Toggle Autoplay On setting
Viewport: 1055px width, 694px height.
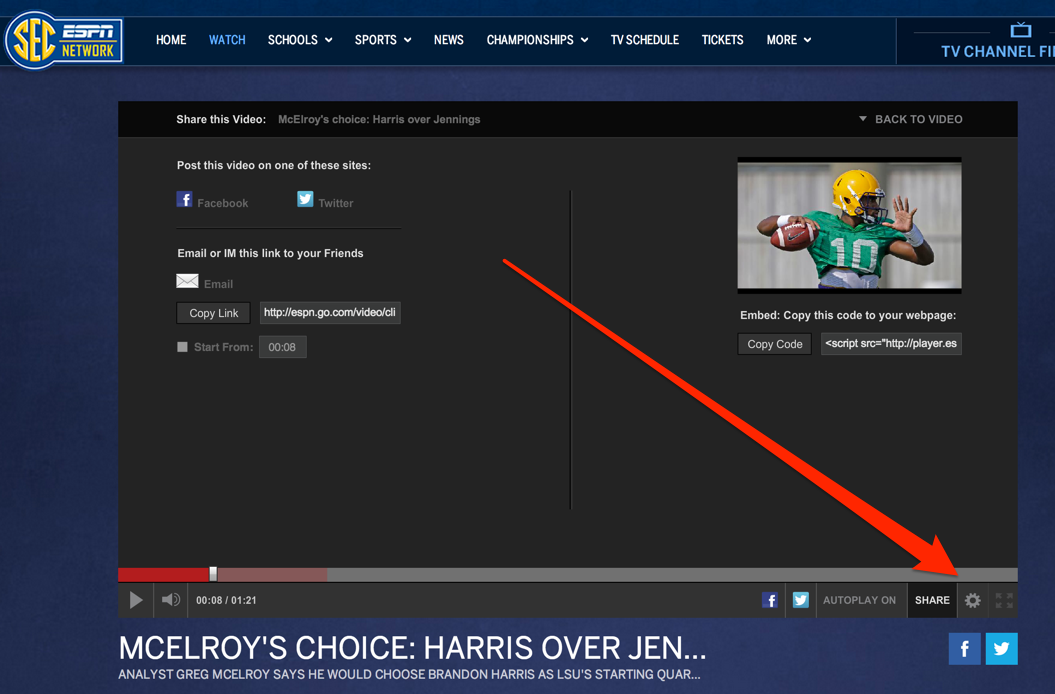pyautogui.click(x=859, y=600)
